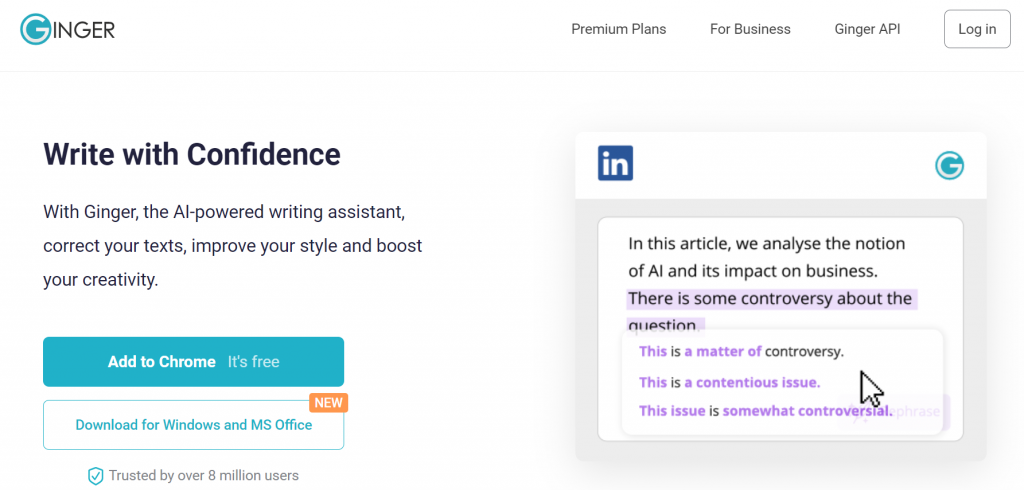Go to Ginger API page
1024x490 pixels.
pyautogui.click(x=867, y=29)
